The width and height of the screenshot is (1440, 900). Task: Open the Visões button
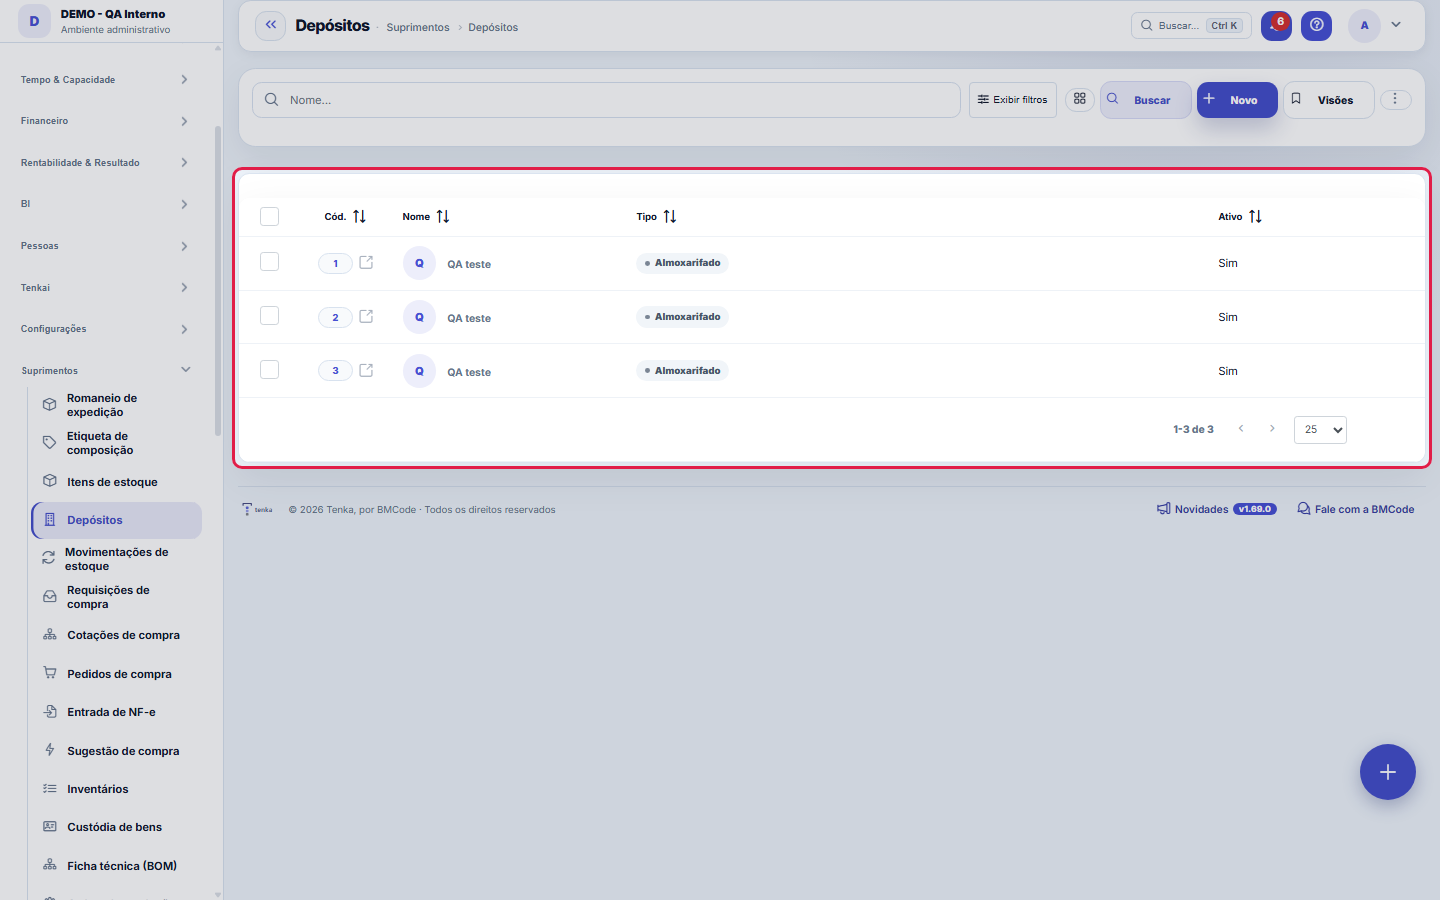tap(1328, 100)
